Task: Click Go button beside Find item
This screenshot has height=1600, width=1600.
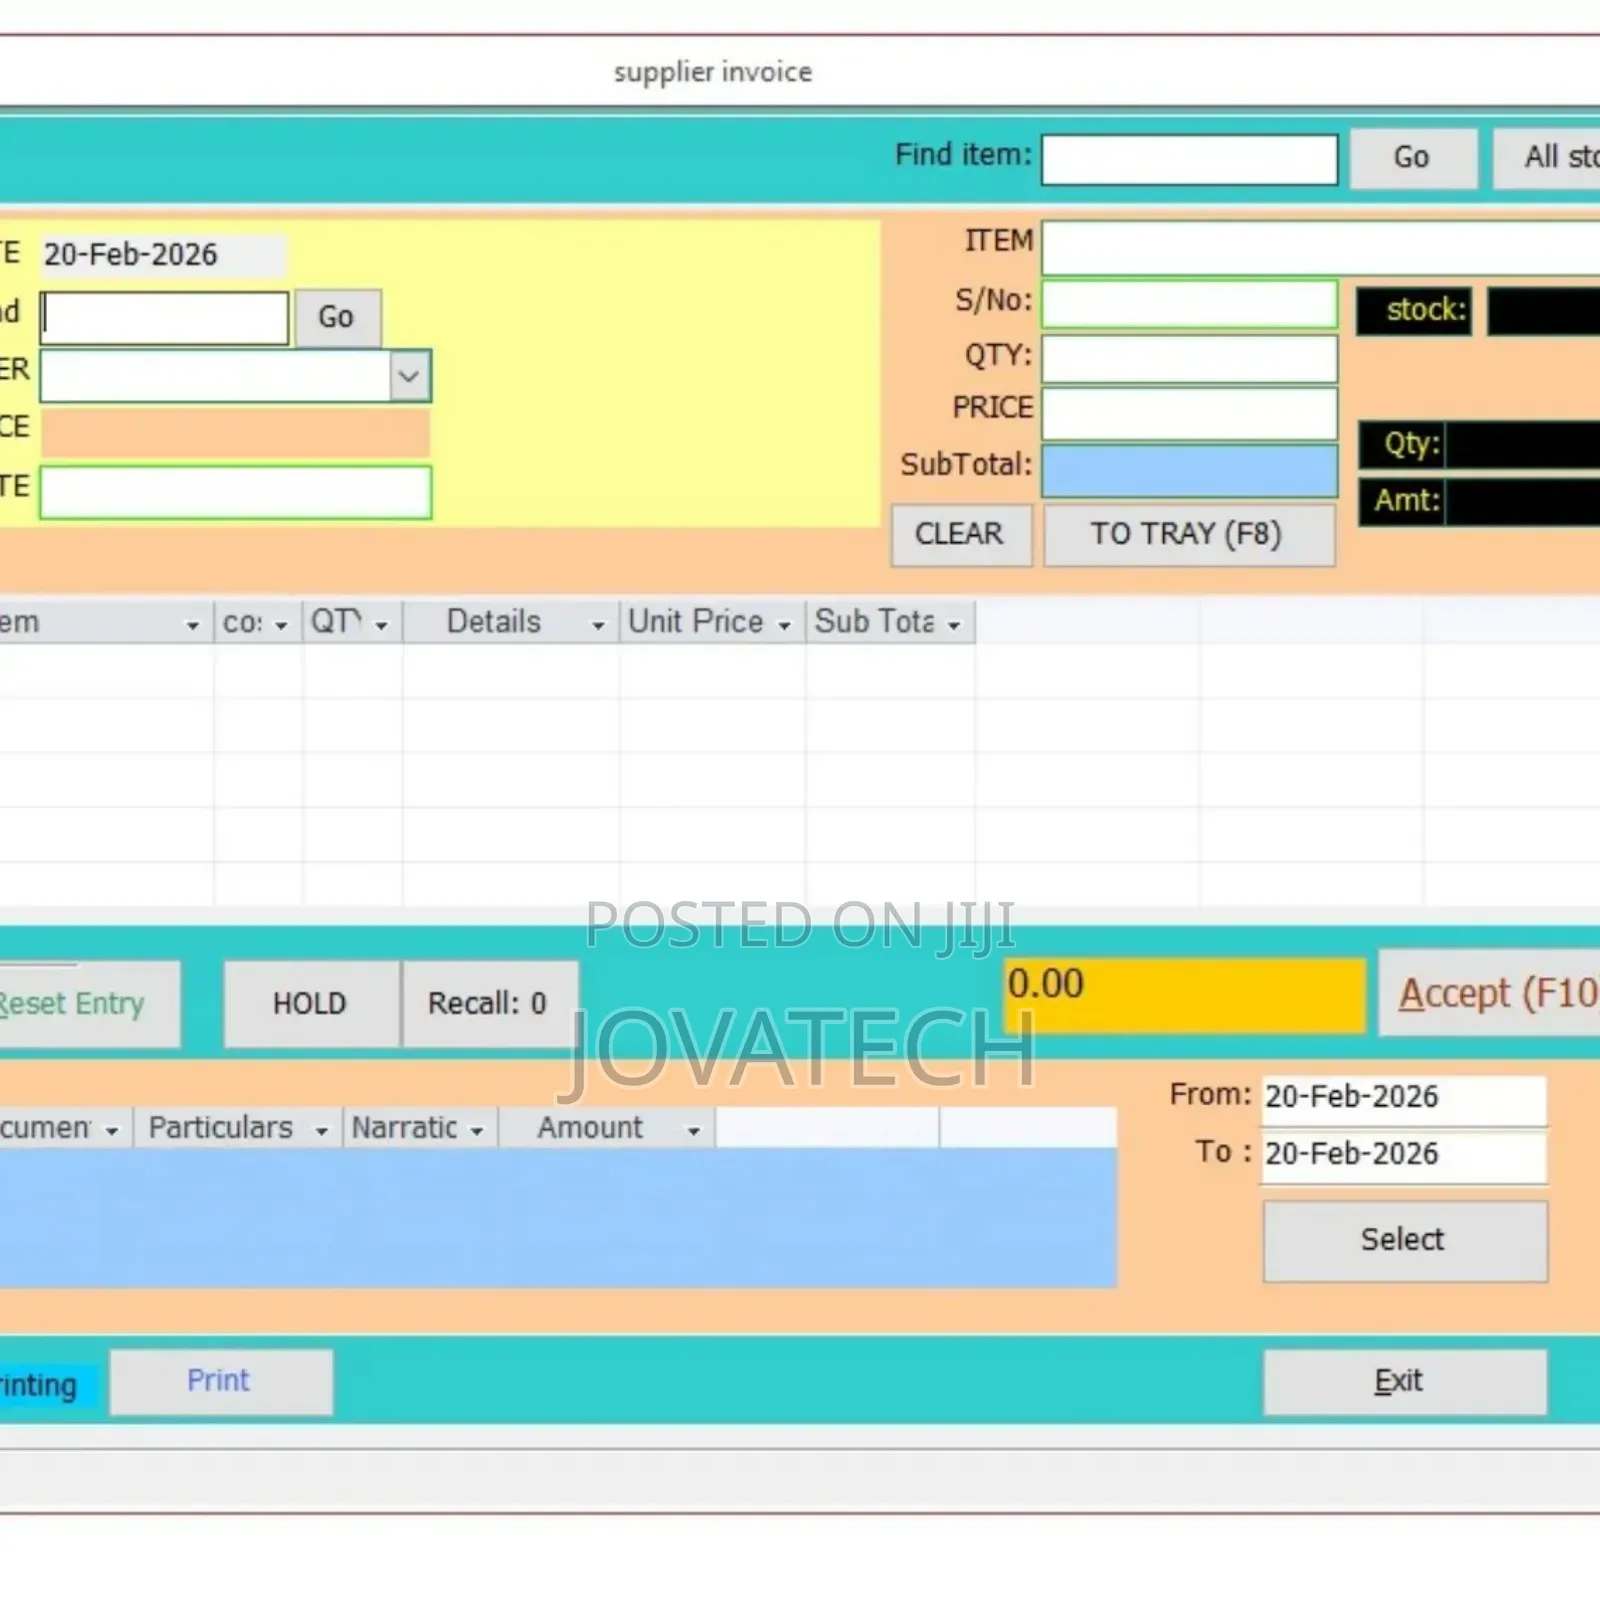Action: coord(1412,158)
